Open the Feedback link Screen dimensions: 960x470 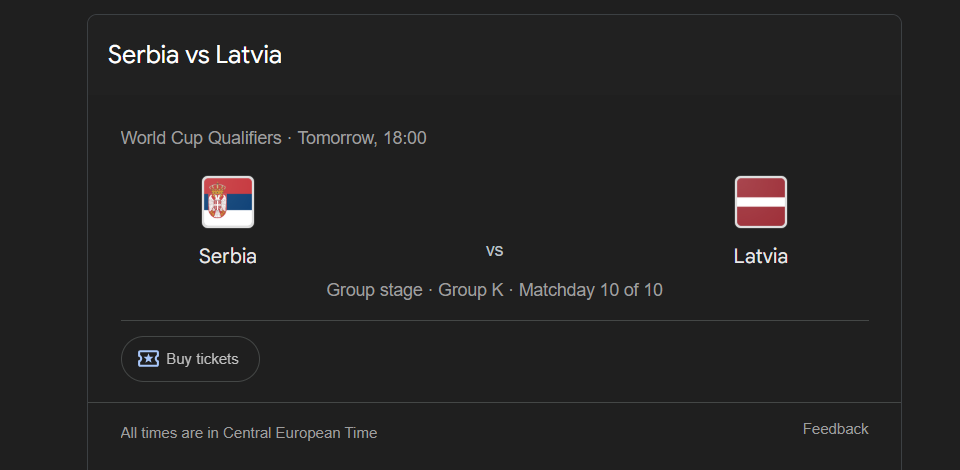pos(835,429)
